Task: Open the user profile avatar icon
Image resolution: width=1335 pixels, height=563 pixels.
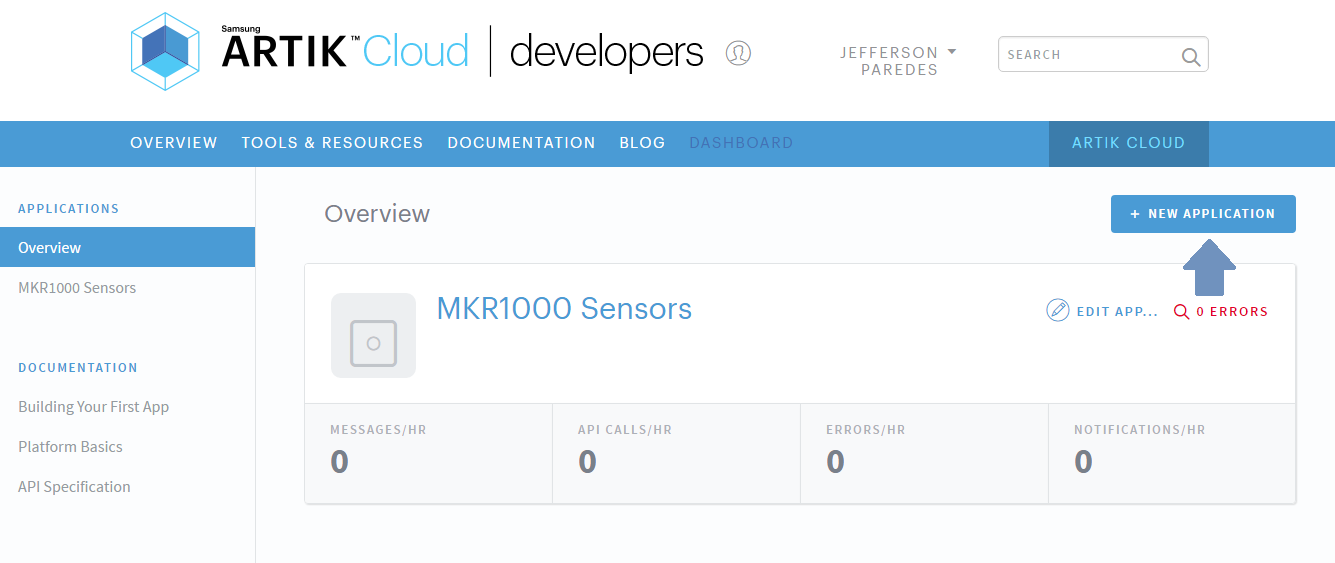Action: click(x=738, y=53)
